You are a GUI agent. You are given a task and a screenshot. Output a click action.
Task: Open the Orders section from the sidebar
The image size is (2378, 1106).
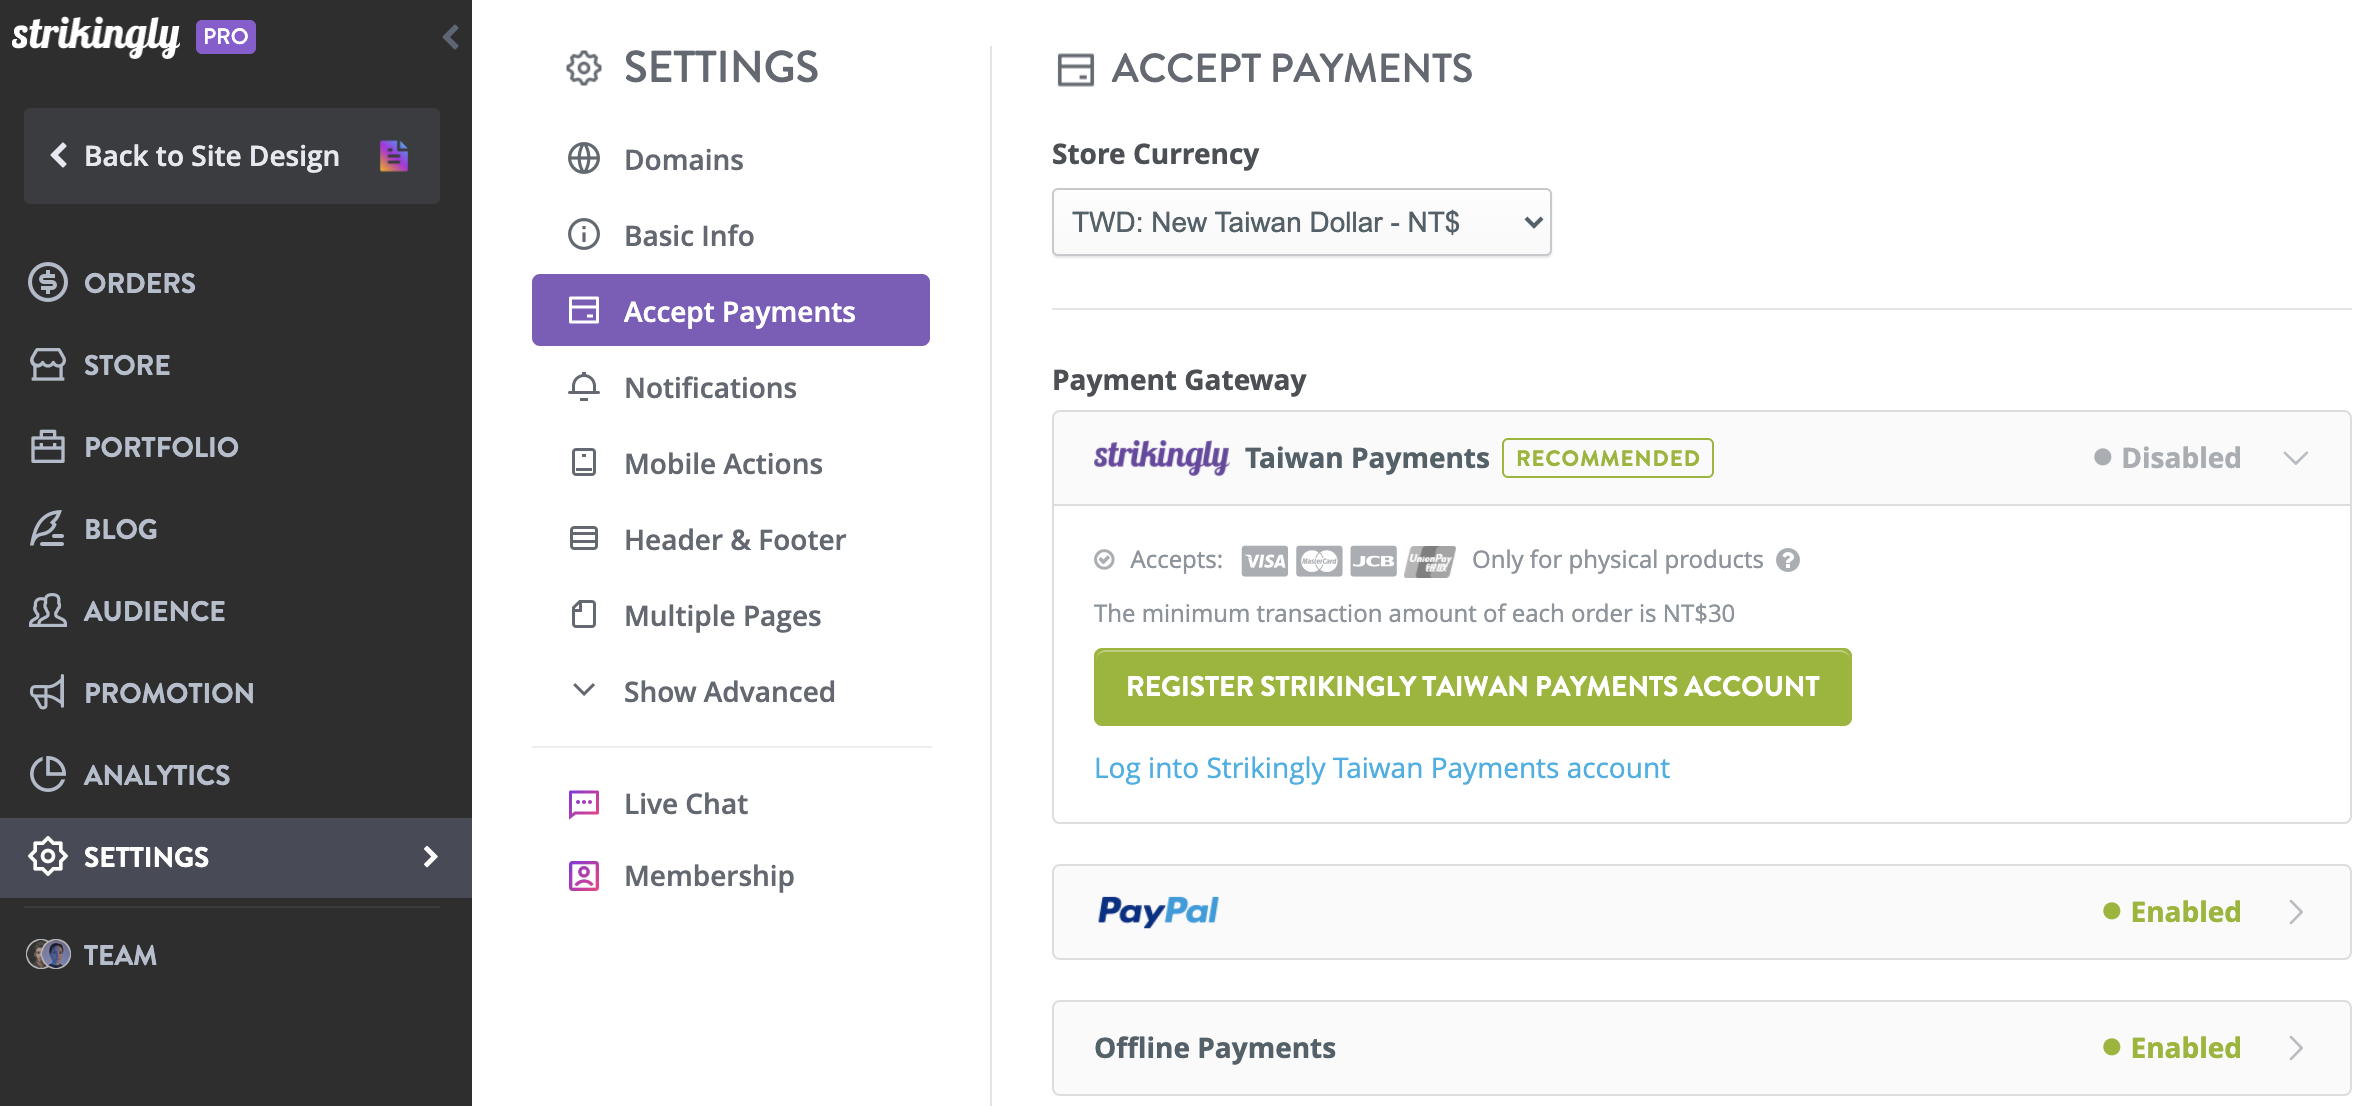[x=140, y=282]
